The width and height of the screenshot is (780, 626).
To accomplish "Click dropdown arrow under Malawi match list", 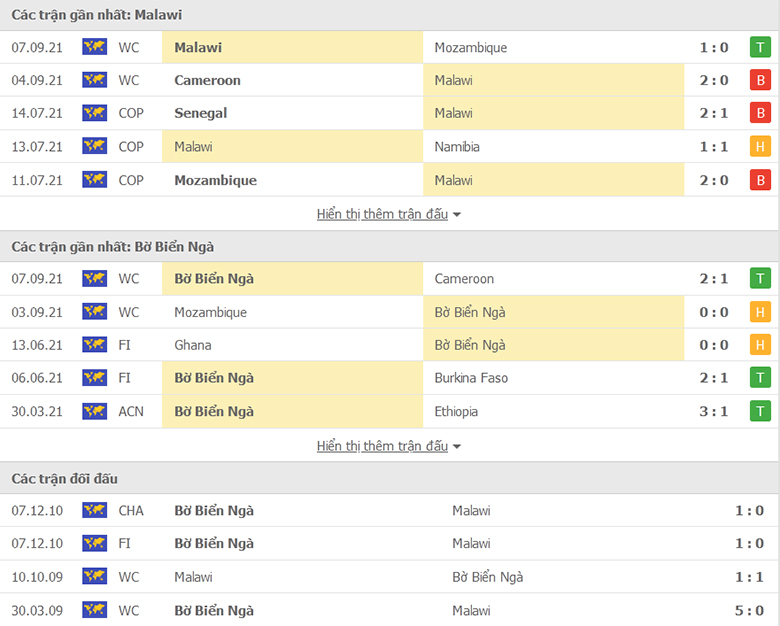I will pyautogui.click(x=457, y=215).
